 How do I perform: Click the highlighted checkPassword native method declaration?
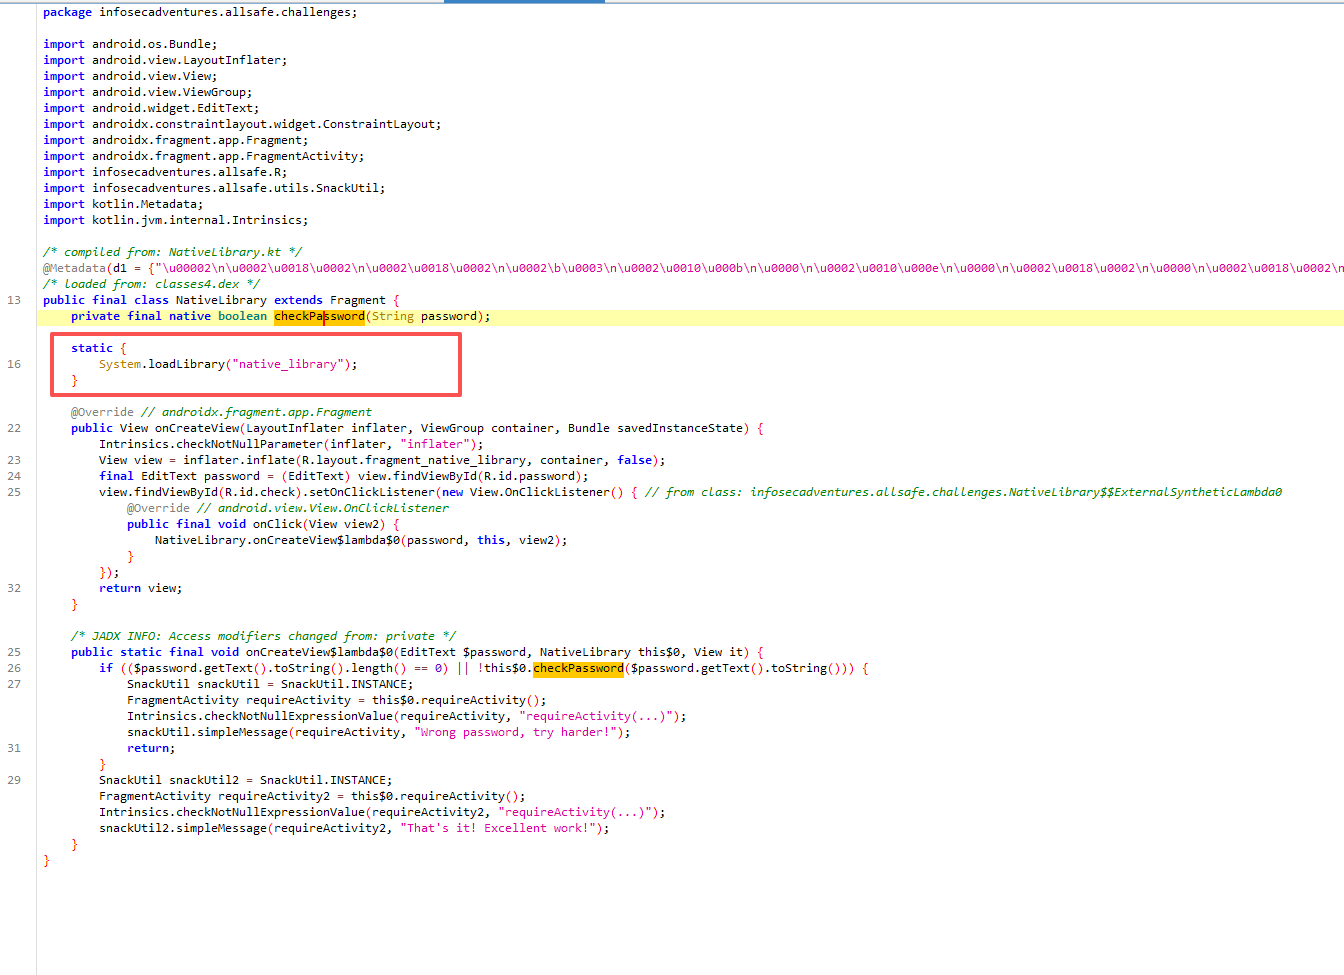tap(319, 316)
